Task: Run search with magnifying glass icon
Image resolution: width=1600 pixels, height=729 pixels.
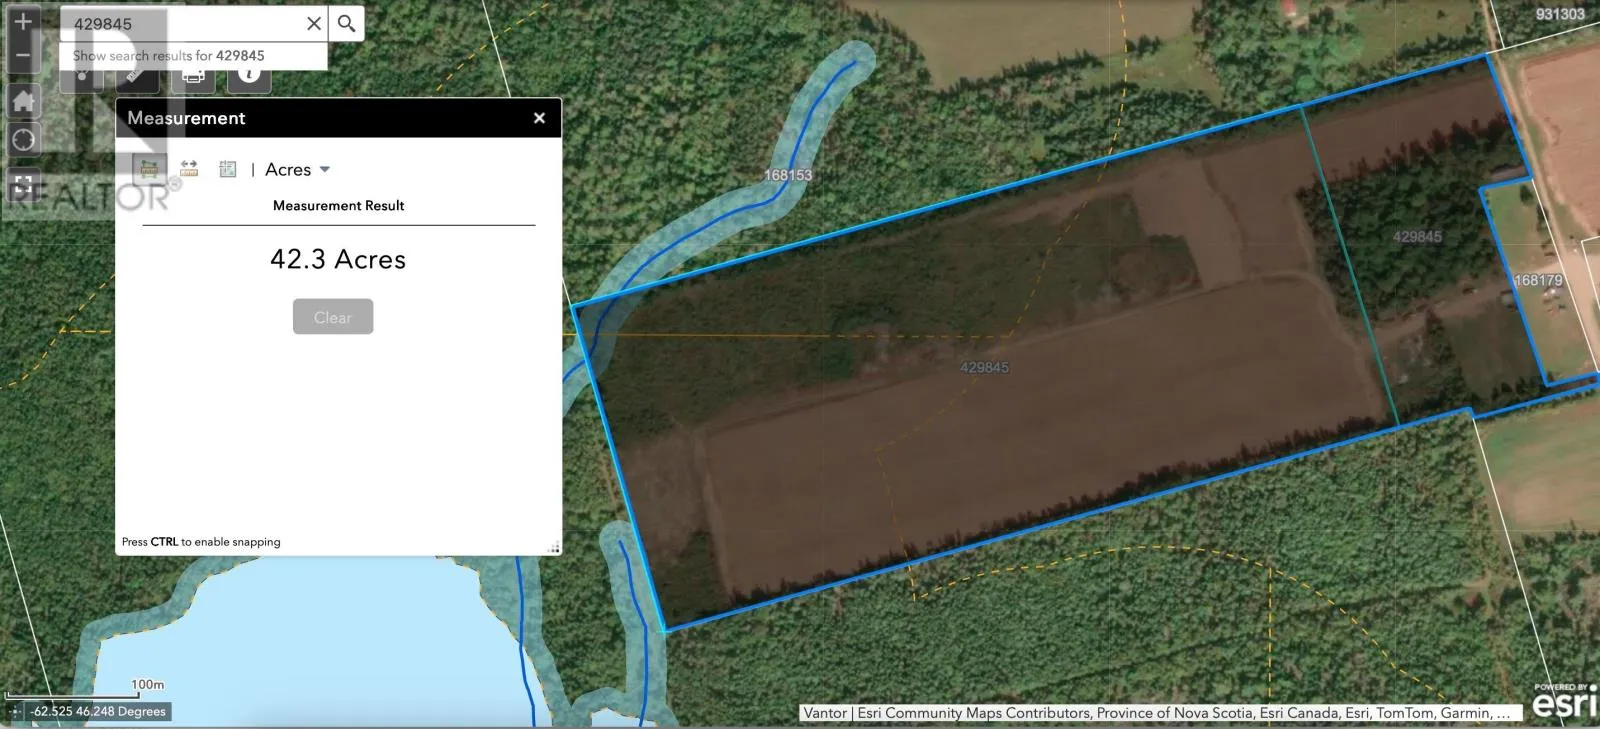Action: point(346,23)
